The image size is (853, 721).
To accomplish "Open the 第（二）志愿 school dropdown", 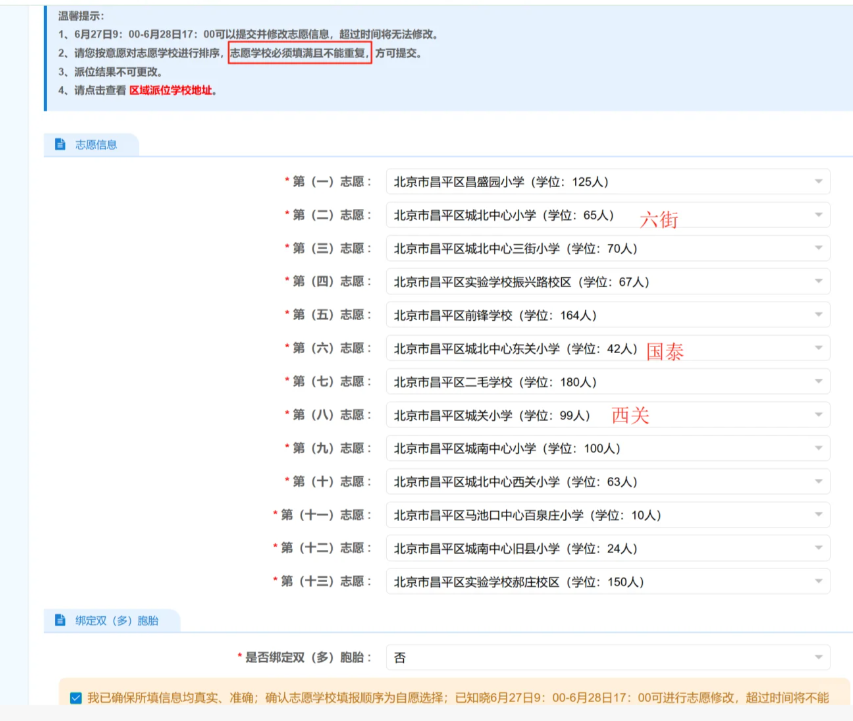I will coord(608,215).
